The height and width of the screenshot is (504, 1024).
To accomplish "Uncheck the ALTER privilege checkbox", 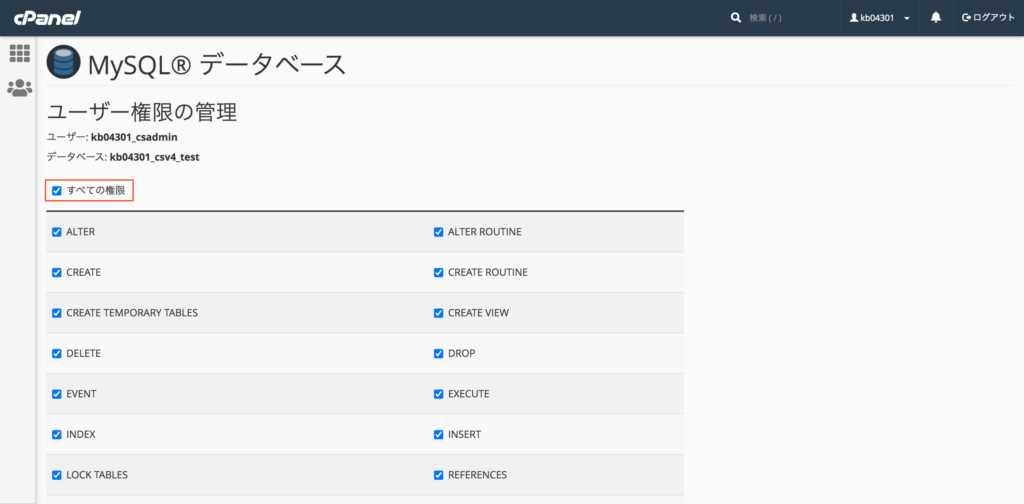I will point(57,232).
